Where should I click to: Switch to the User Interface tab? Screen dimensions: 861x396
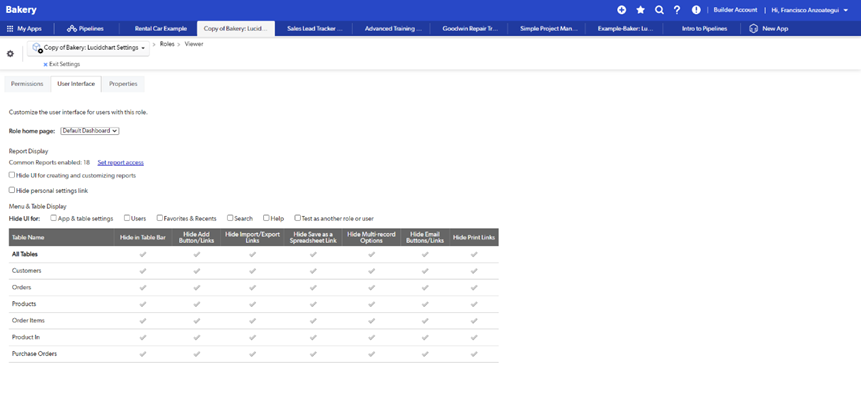click(x=76, y=84)
